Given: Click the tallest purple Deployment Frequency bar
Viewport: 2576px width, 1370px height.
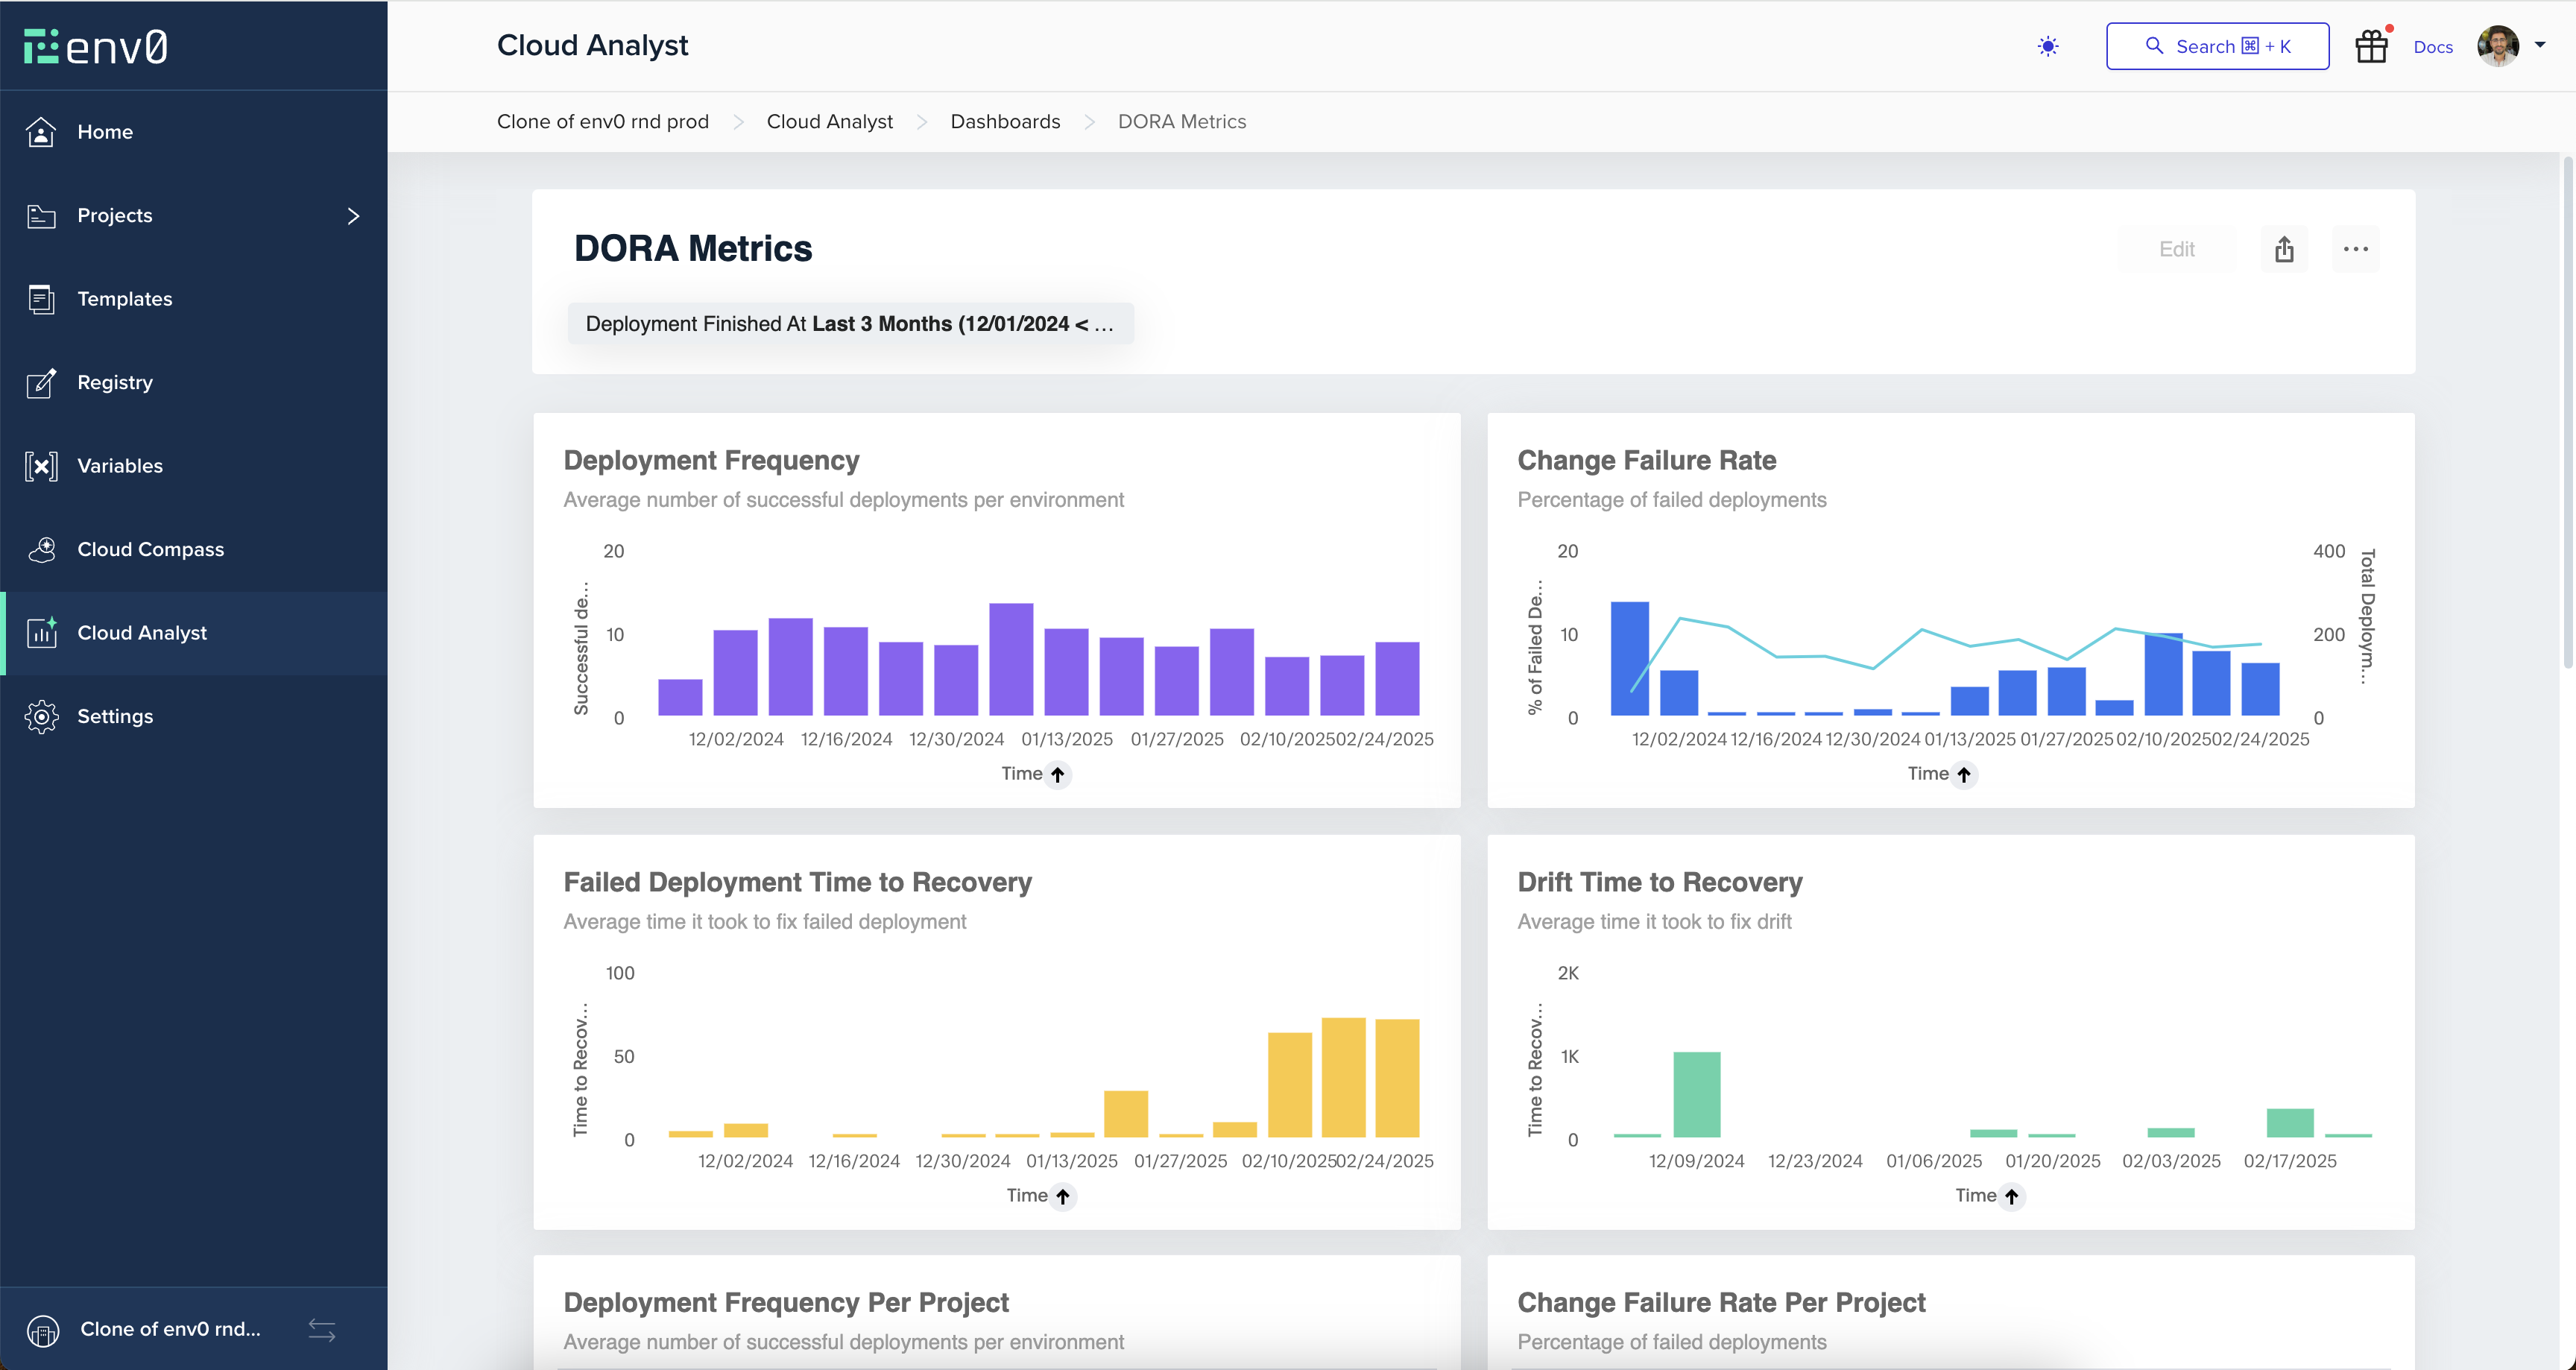Looking at the screenshot, I should click(1010, 658).
